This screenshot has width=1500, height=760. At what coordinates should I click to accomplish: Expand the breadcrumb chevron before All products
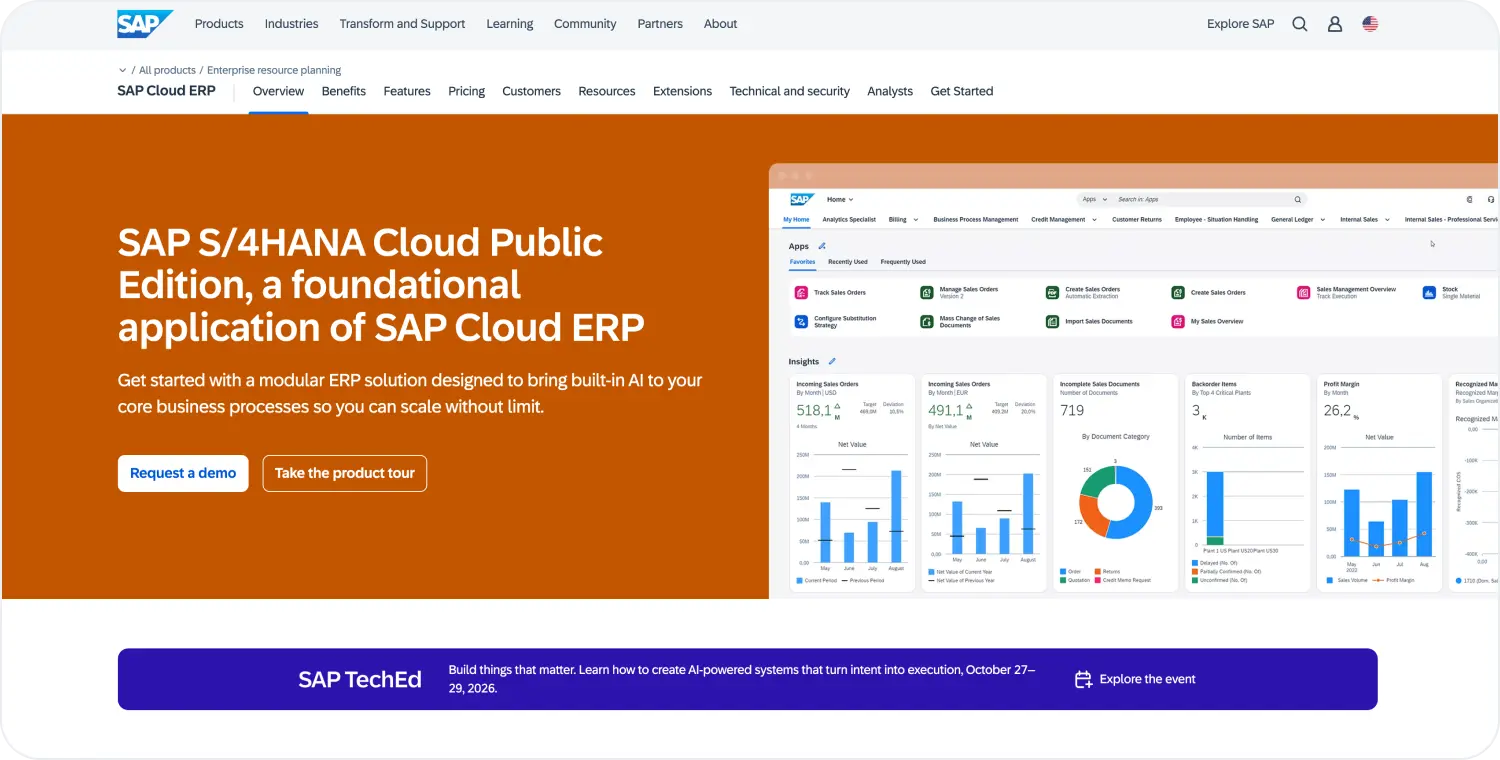point(122,70)
